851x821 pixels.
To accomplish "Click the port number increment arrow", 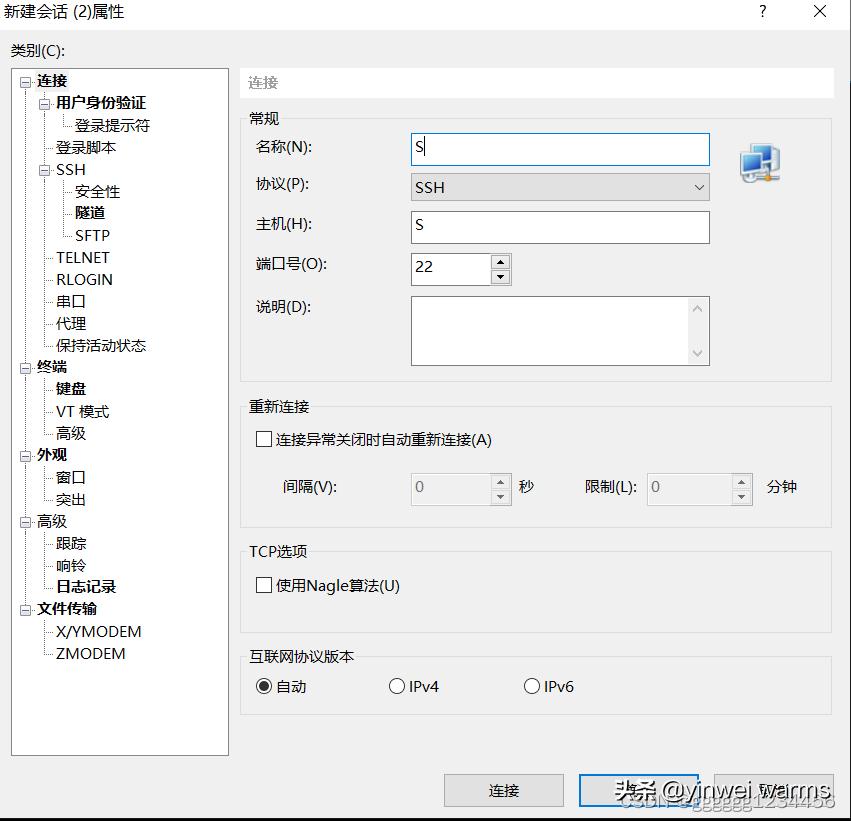I will (x=500, y=262).
